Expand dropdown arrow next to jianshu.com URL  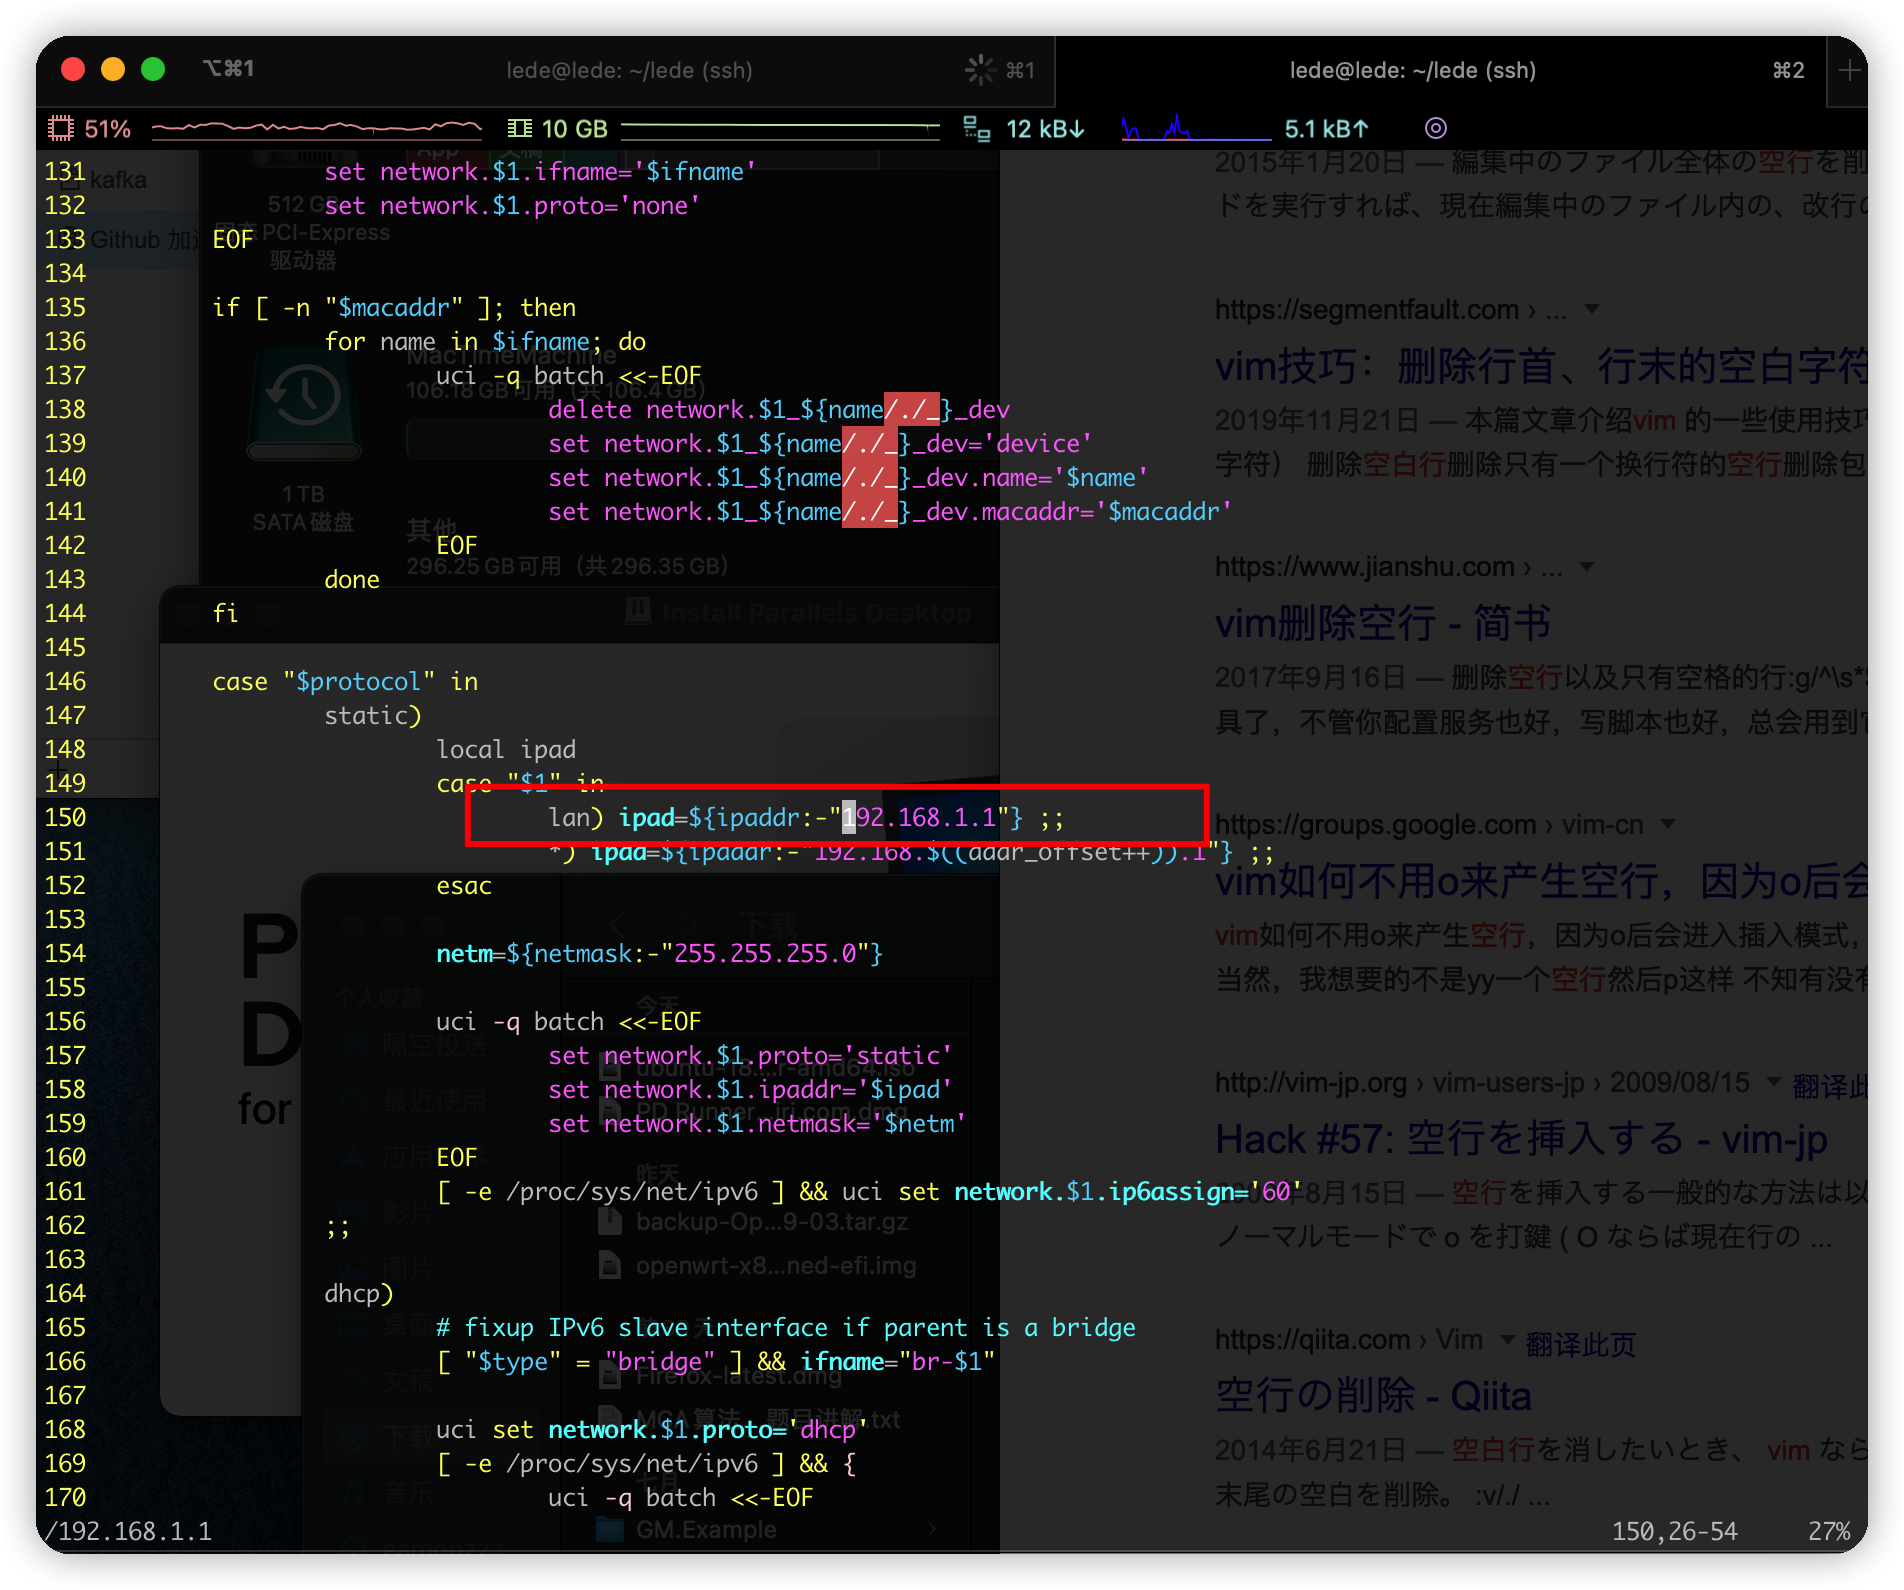pyautogui.click(x=1587, y=566)
